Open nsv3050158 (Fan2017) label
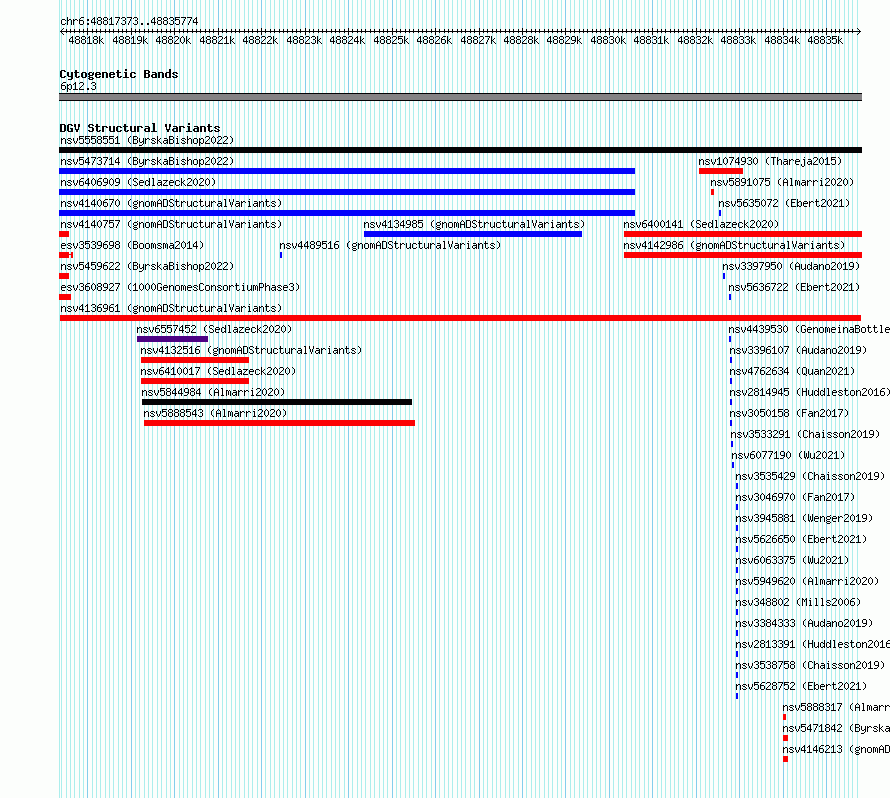Viewport: 890px width, 798px height. click(789, 413)
